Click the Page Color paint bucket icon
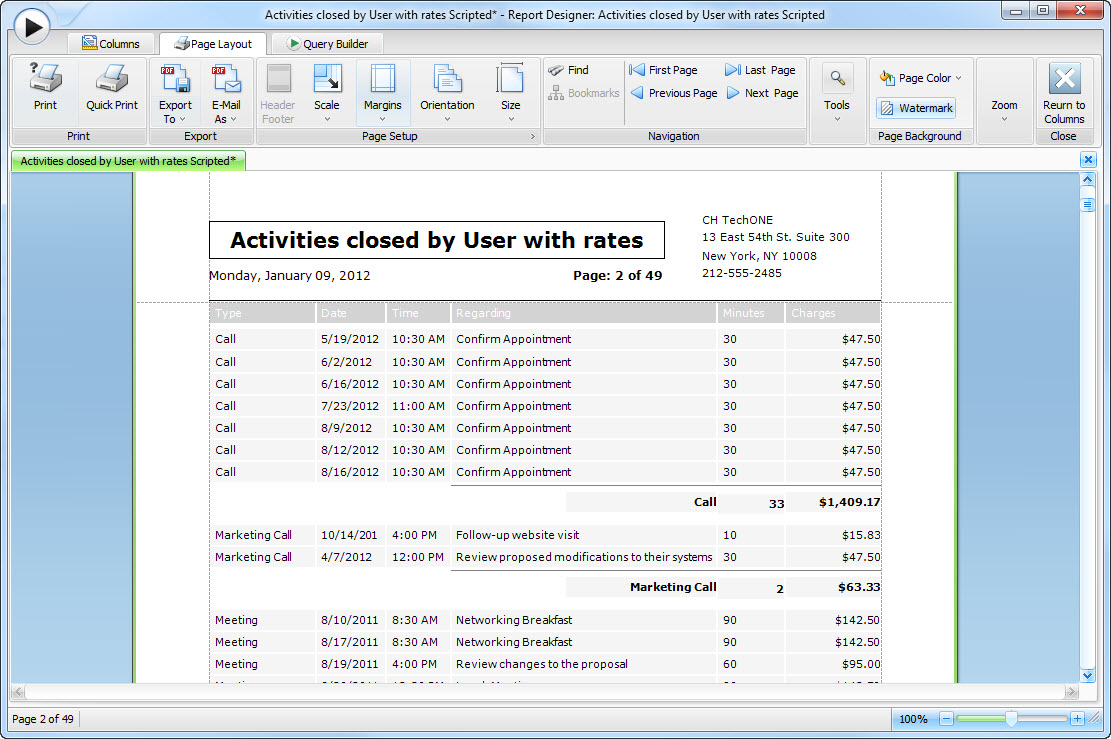The width and height of the screenshot is (1111, 739). [887, 77]
